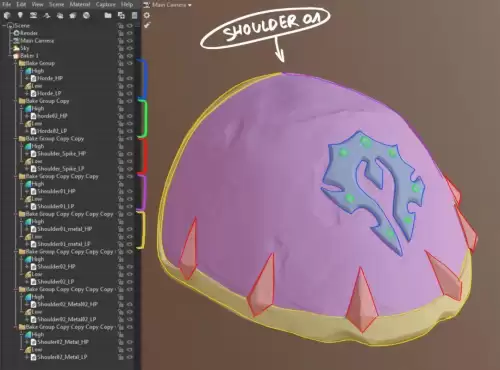Toggle lock on Shoulder_Spike_LP
Viewport: 500px width, 370px height.
coord(121,169)
